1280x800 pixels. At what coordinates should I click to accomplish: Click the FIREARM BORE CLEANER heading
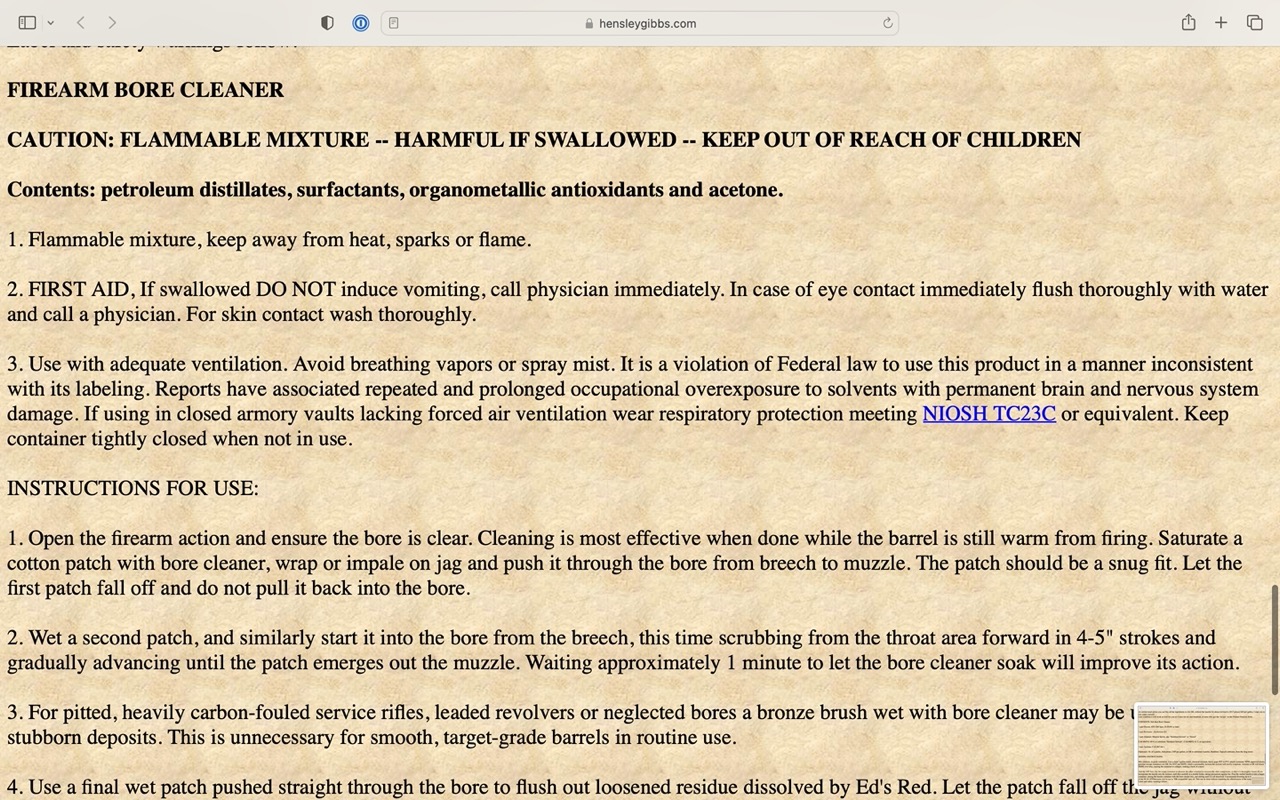click(x=146, y=90)
